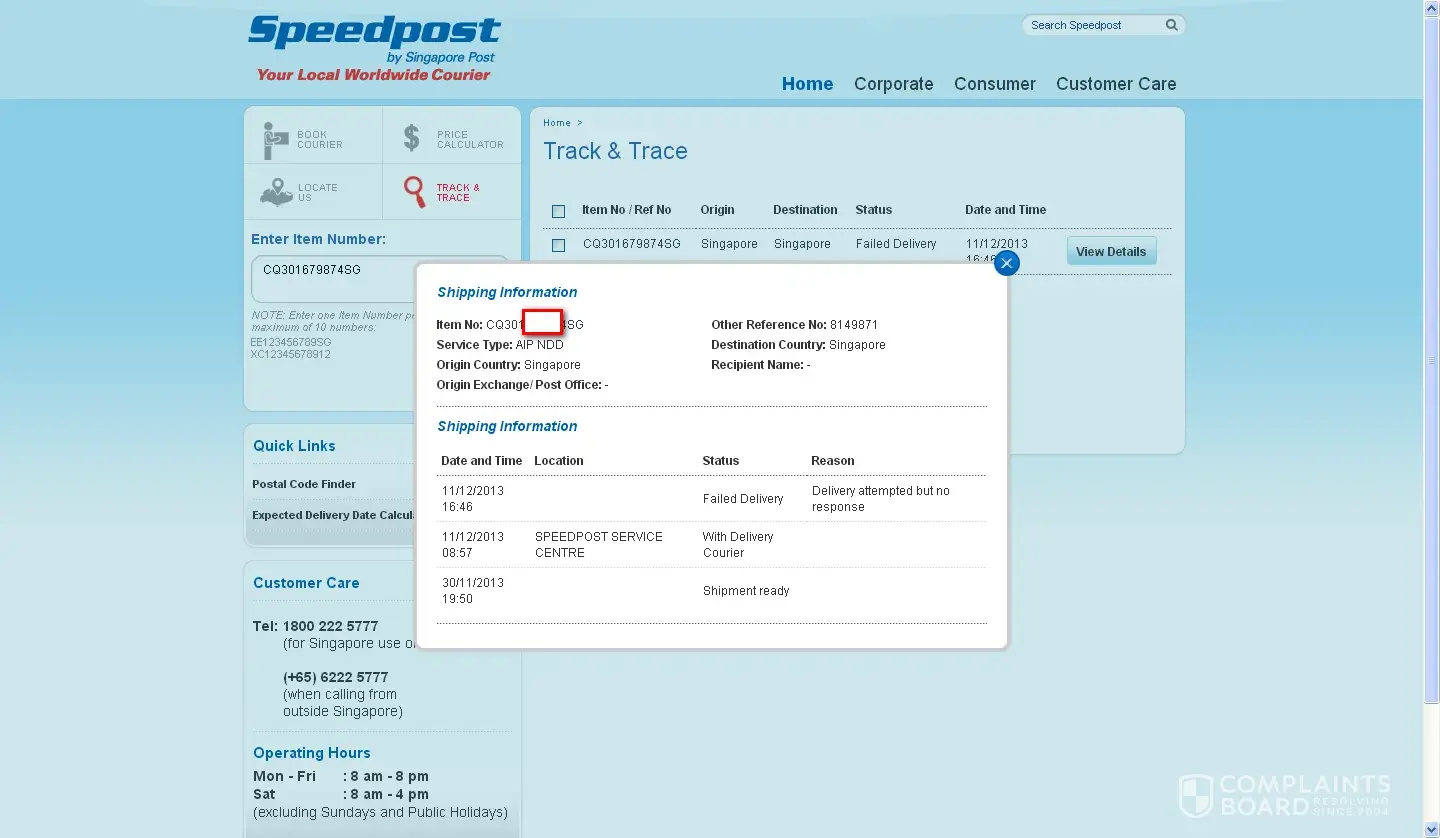The image size is (1440, 838).
Task: Click the 30/11/2013 19:50 date entry
Action: point(472,591)
